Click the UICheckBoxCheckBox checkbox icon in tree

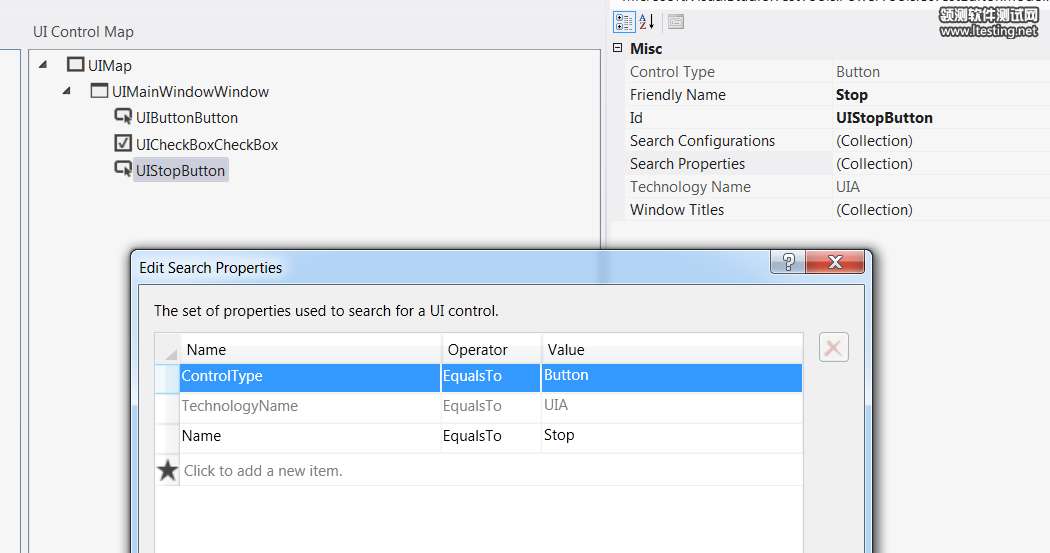pos(123,144)
